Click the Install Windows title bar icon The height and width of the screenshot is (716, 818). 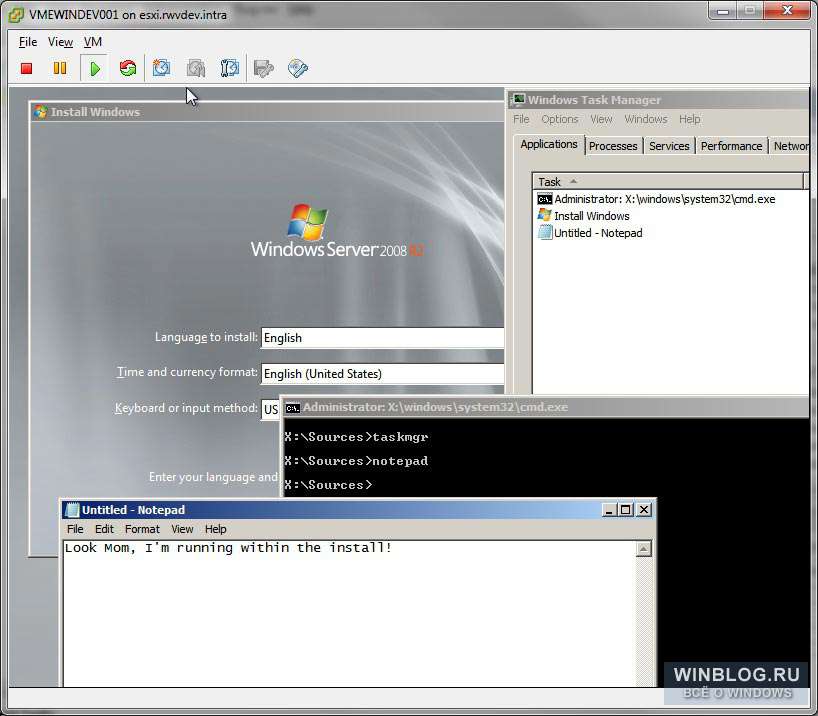41,112
